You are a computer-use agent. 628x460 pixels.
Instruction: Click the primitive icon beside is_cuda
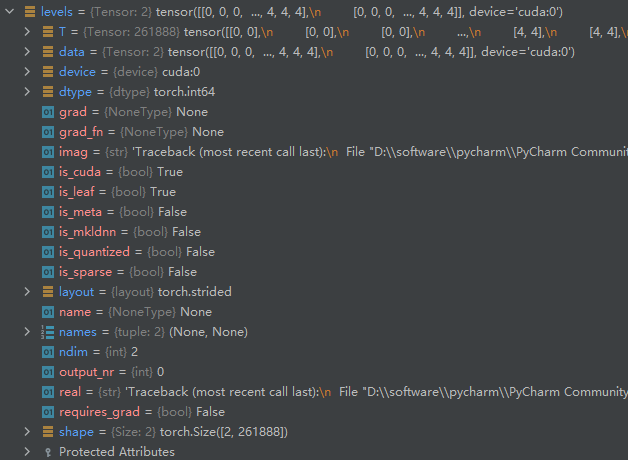(48, 172)
